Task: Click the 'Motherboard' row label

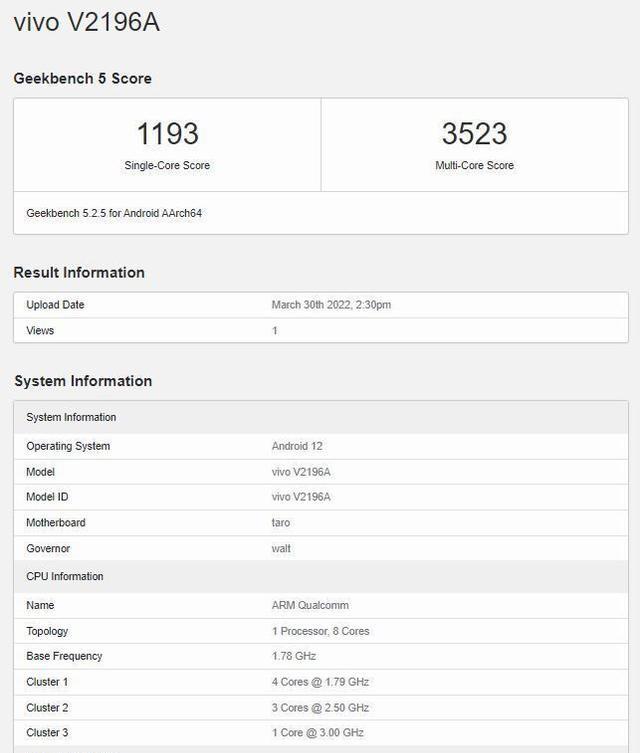Action: tap(56, 523)
